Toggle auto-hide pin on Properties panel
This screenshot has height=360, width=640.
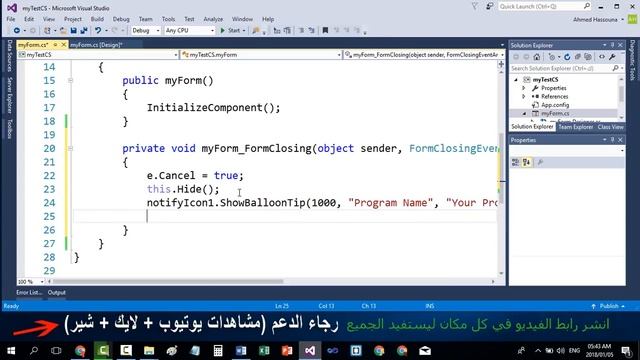pyautogui.click(x=612, y=140)
